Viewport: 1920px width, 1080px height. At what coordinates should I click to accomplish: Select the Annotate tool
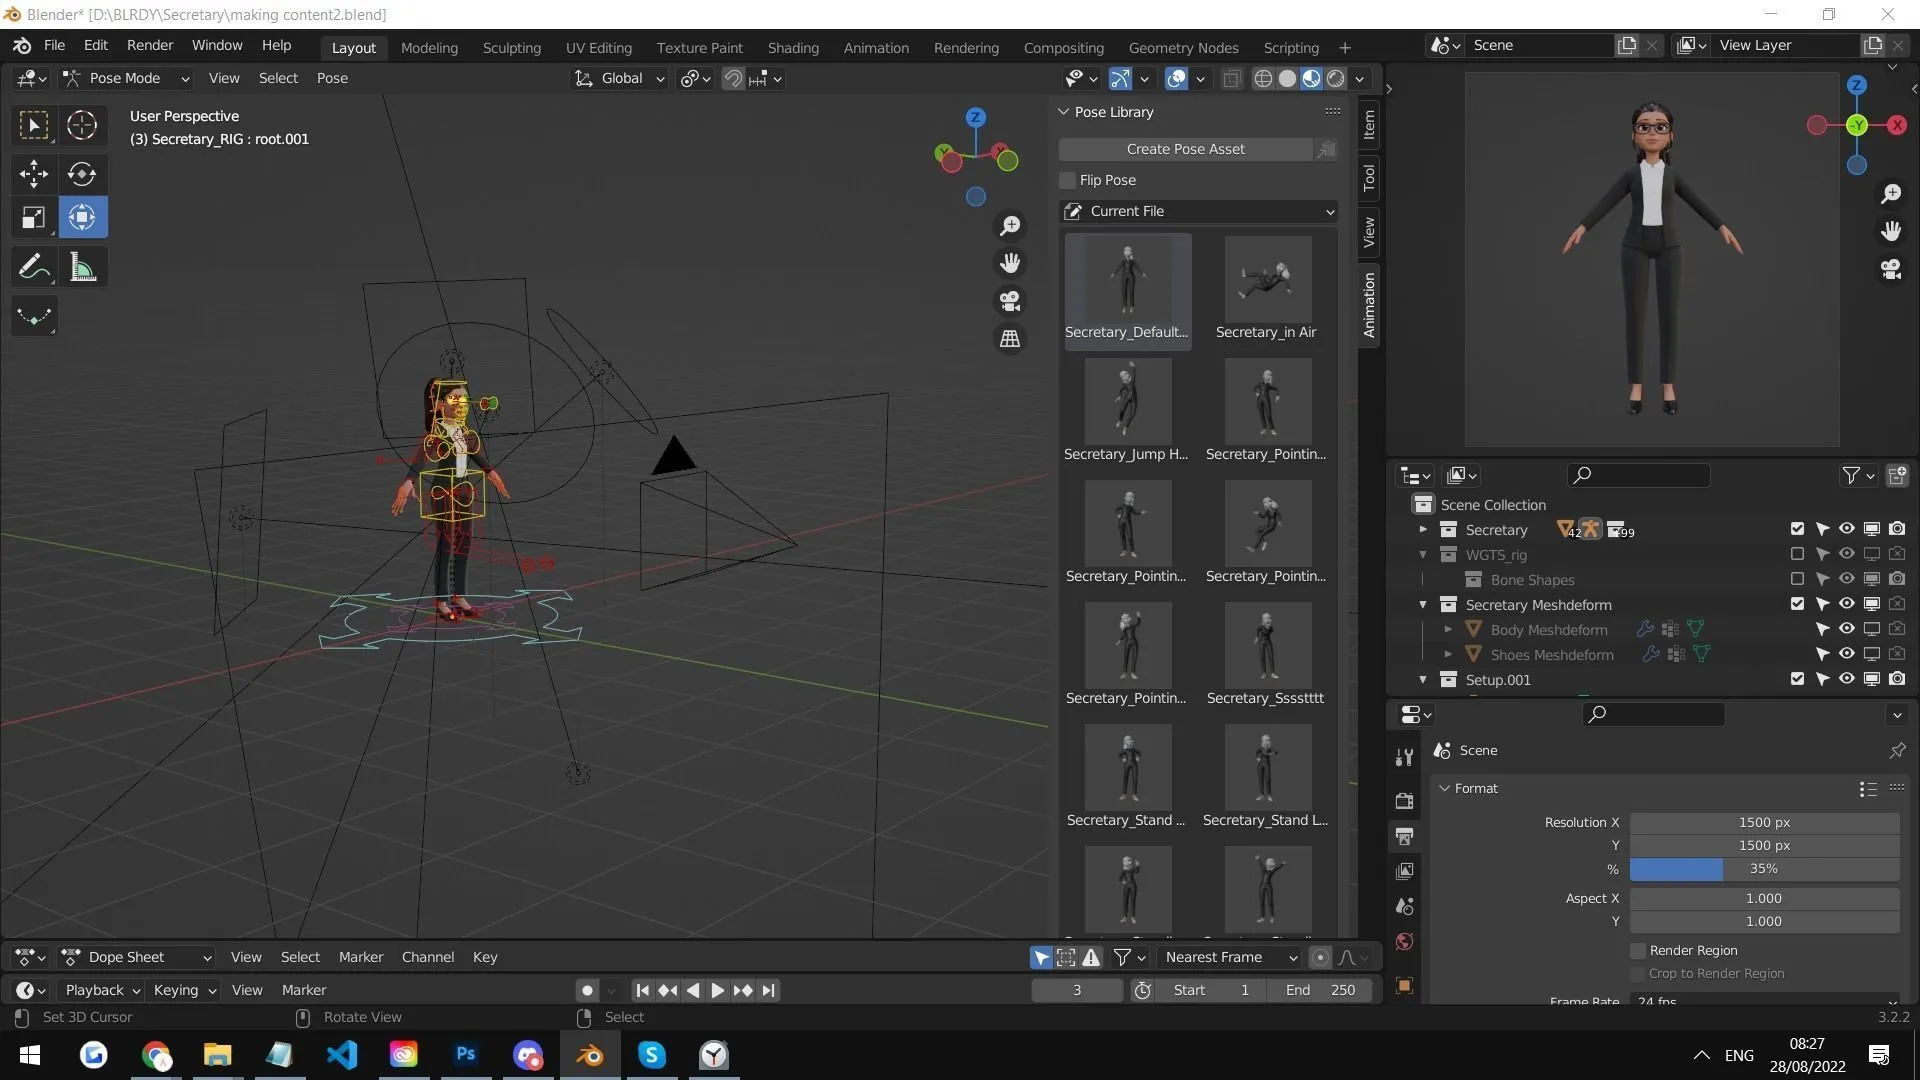click(33, 266)
